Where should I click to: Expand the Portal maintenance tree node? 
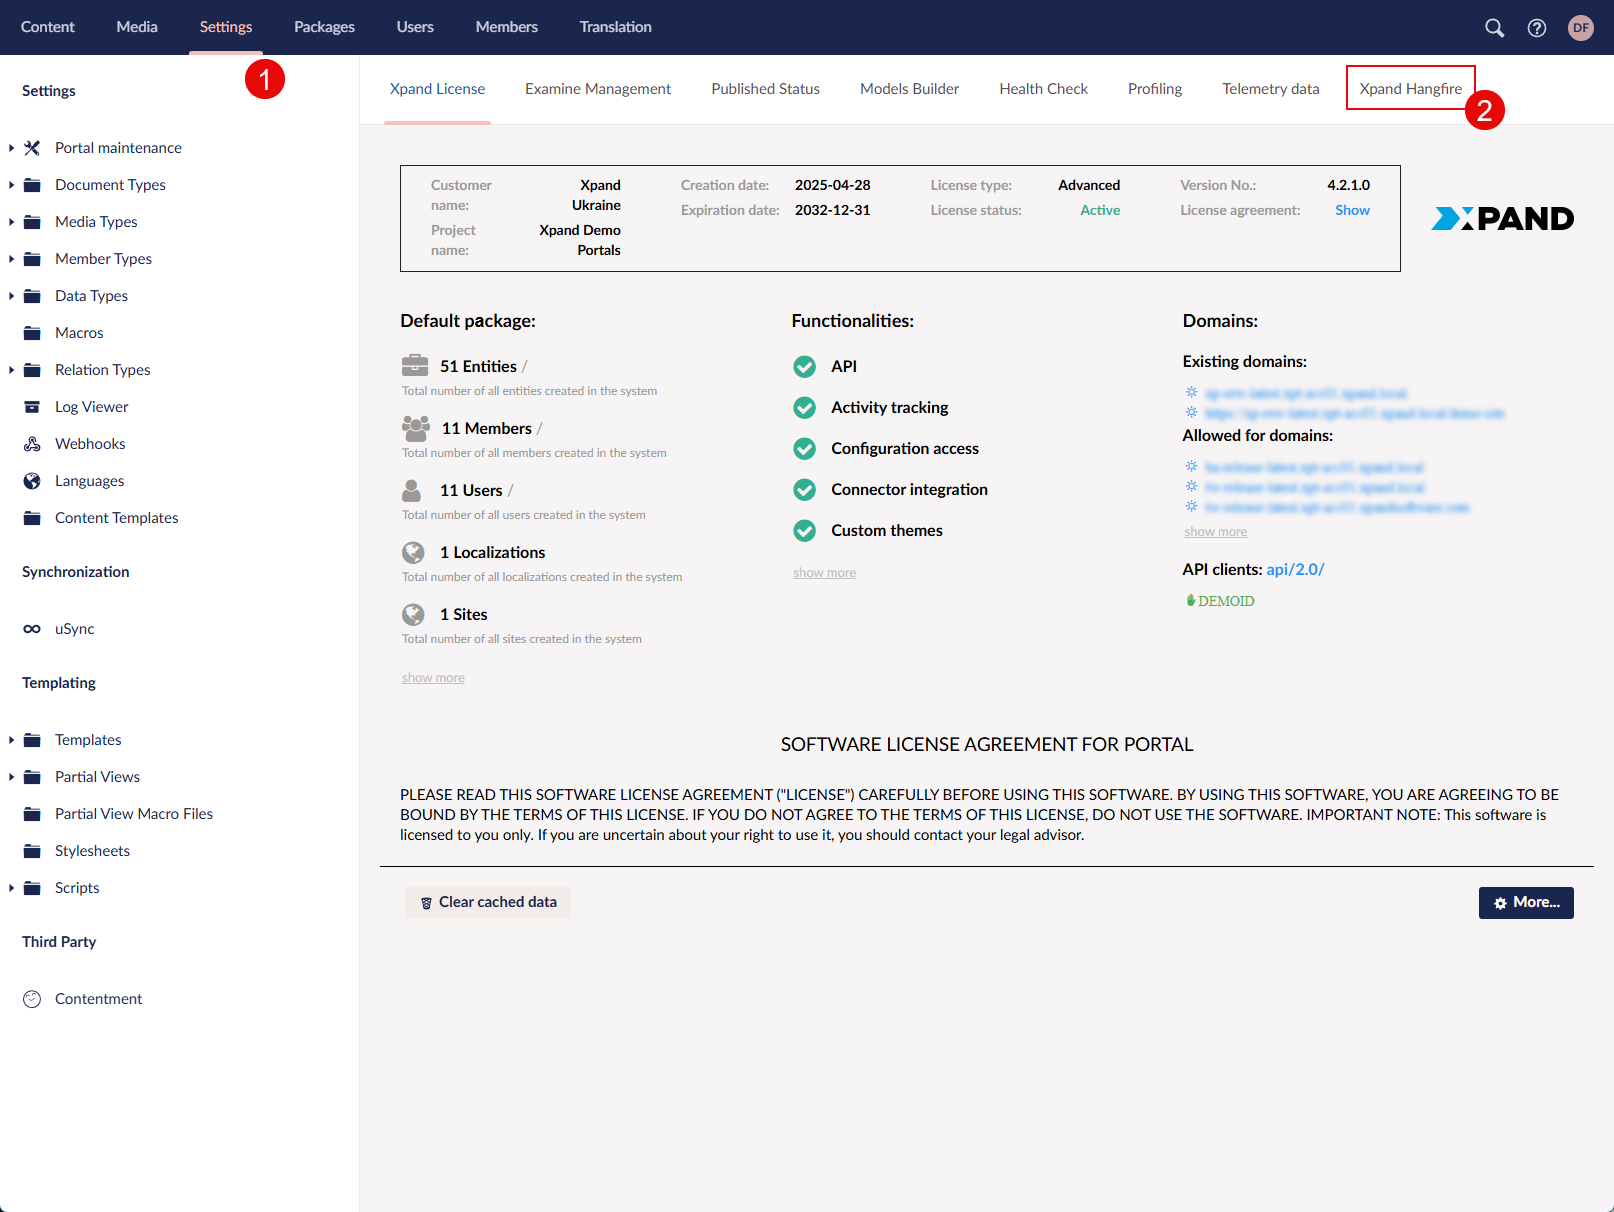click(11, 148)
